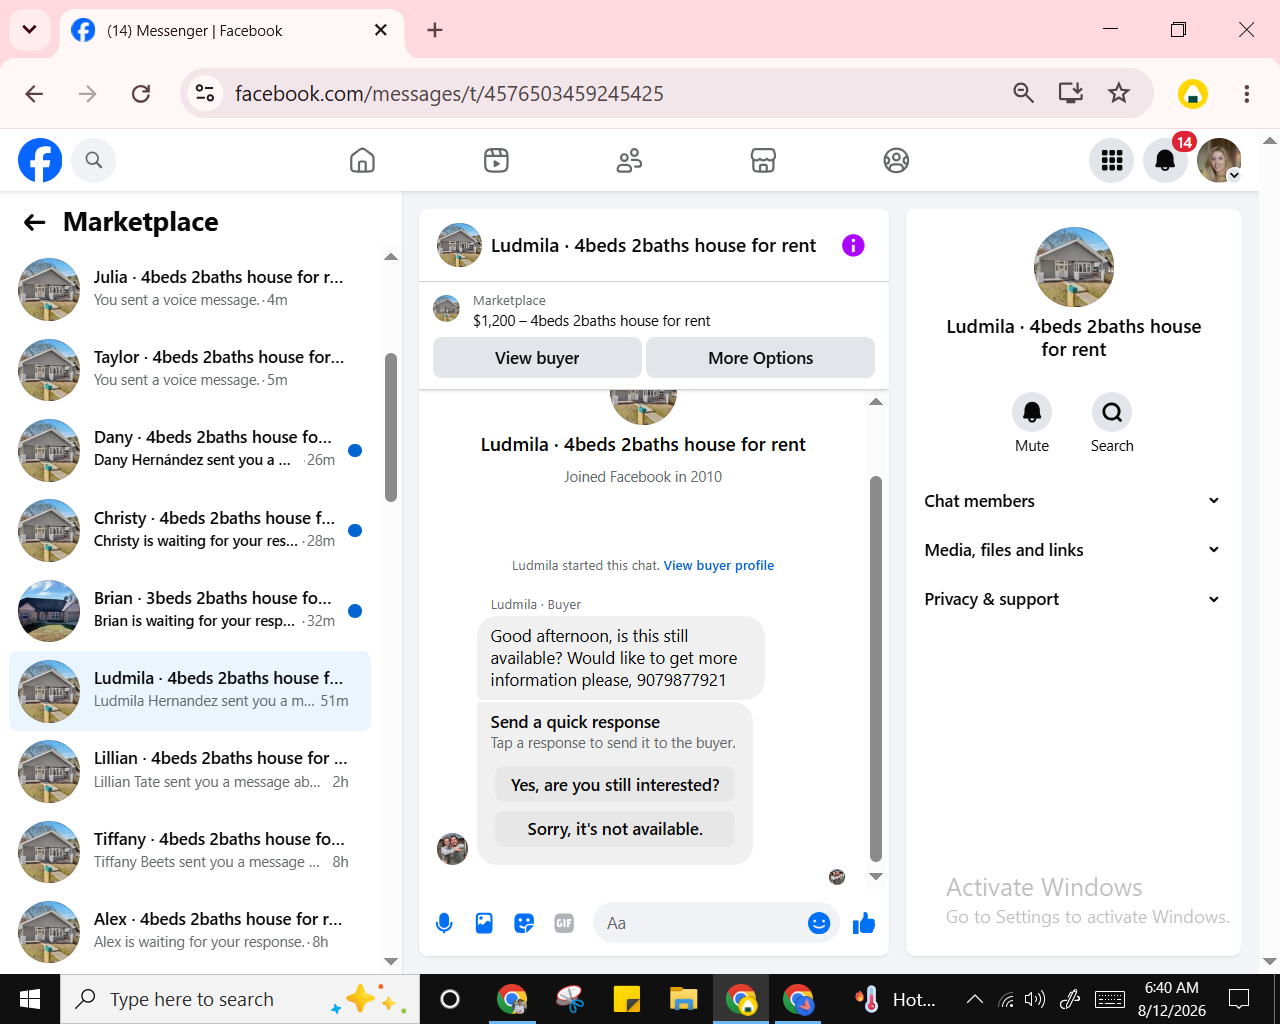Open the nine-dot Menu grid icon

tap(1112, 160)
